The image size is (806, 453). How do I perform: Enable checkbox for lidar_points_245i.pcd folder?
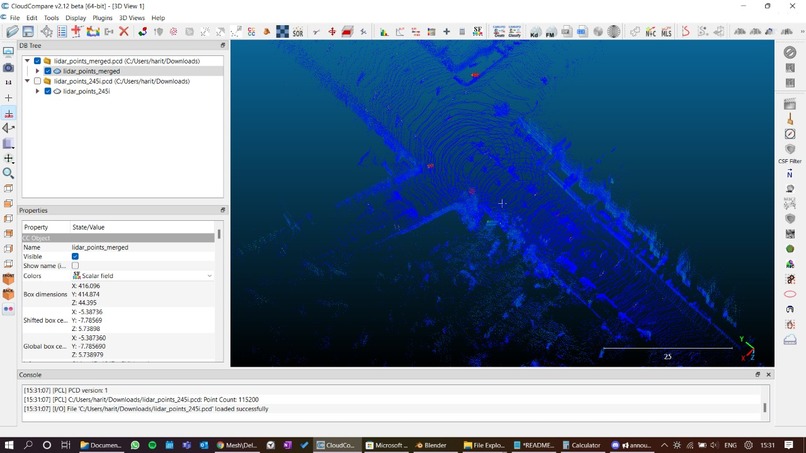[37, 81]
